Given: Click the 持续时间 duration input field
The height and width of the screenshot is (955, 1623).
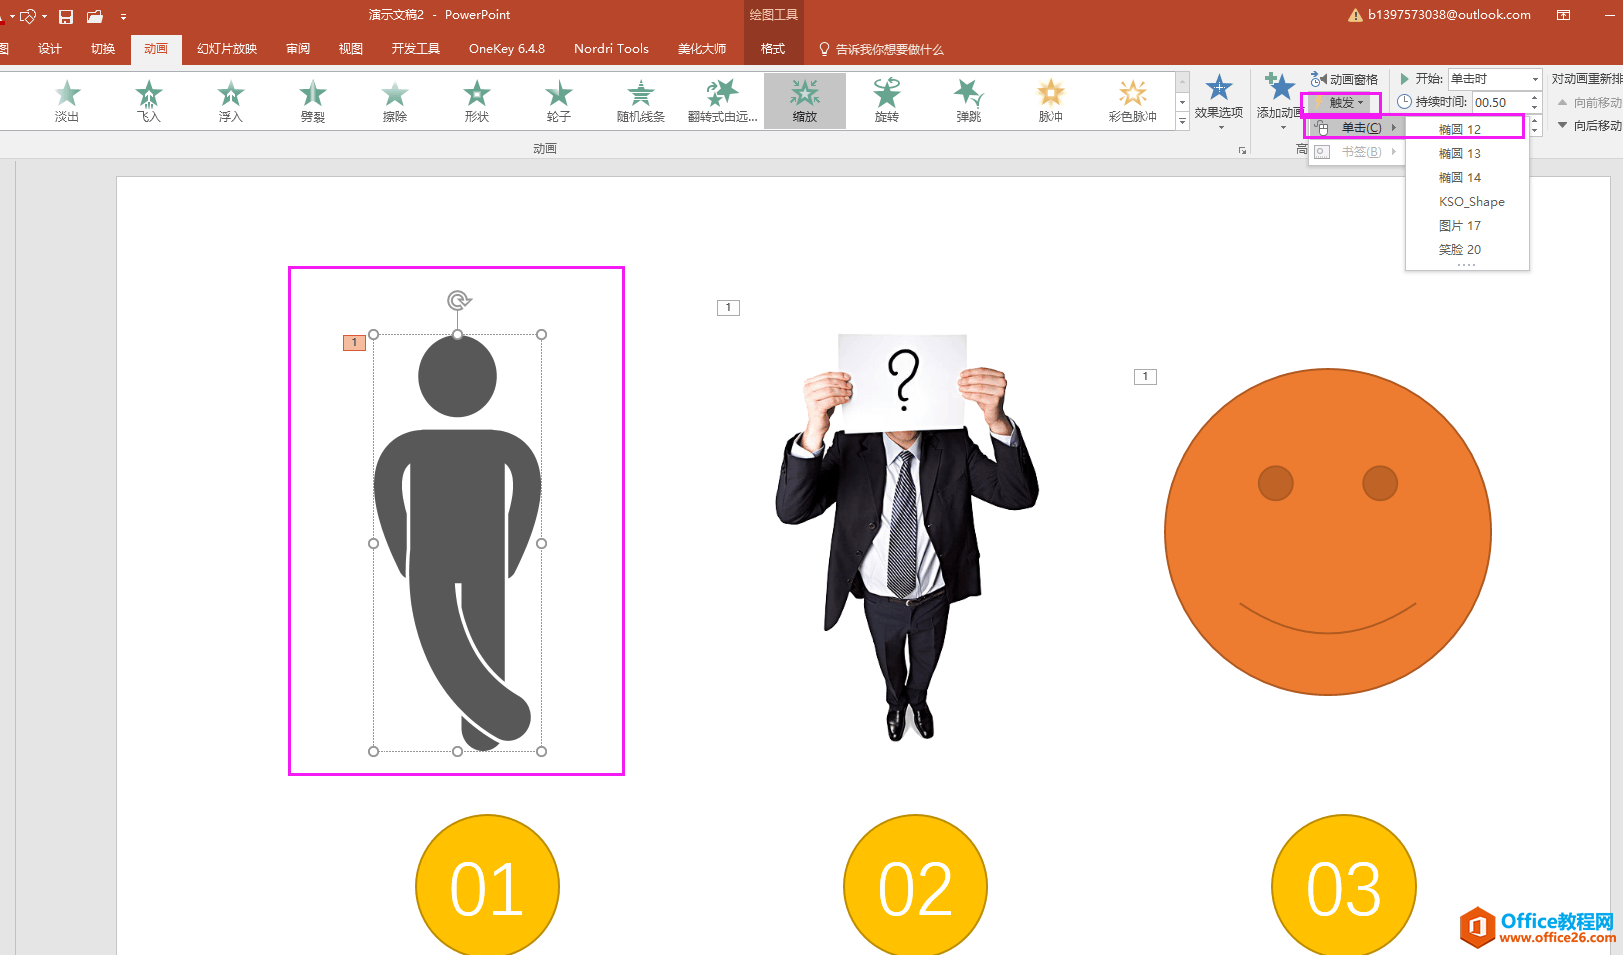Looking at the screenshot, I should coord(1500,102).
